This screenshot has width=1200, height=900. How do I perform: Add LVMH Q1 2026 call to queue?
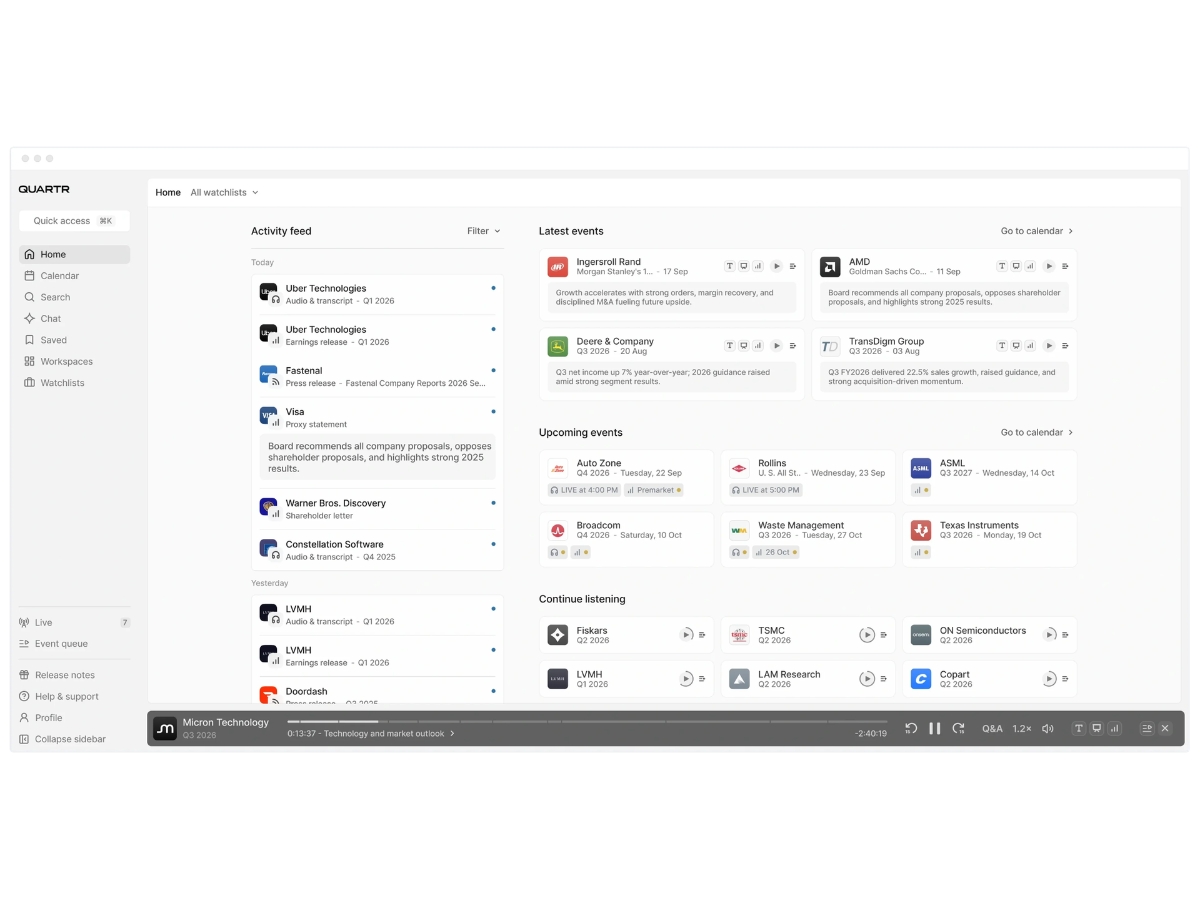[702, 679]
